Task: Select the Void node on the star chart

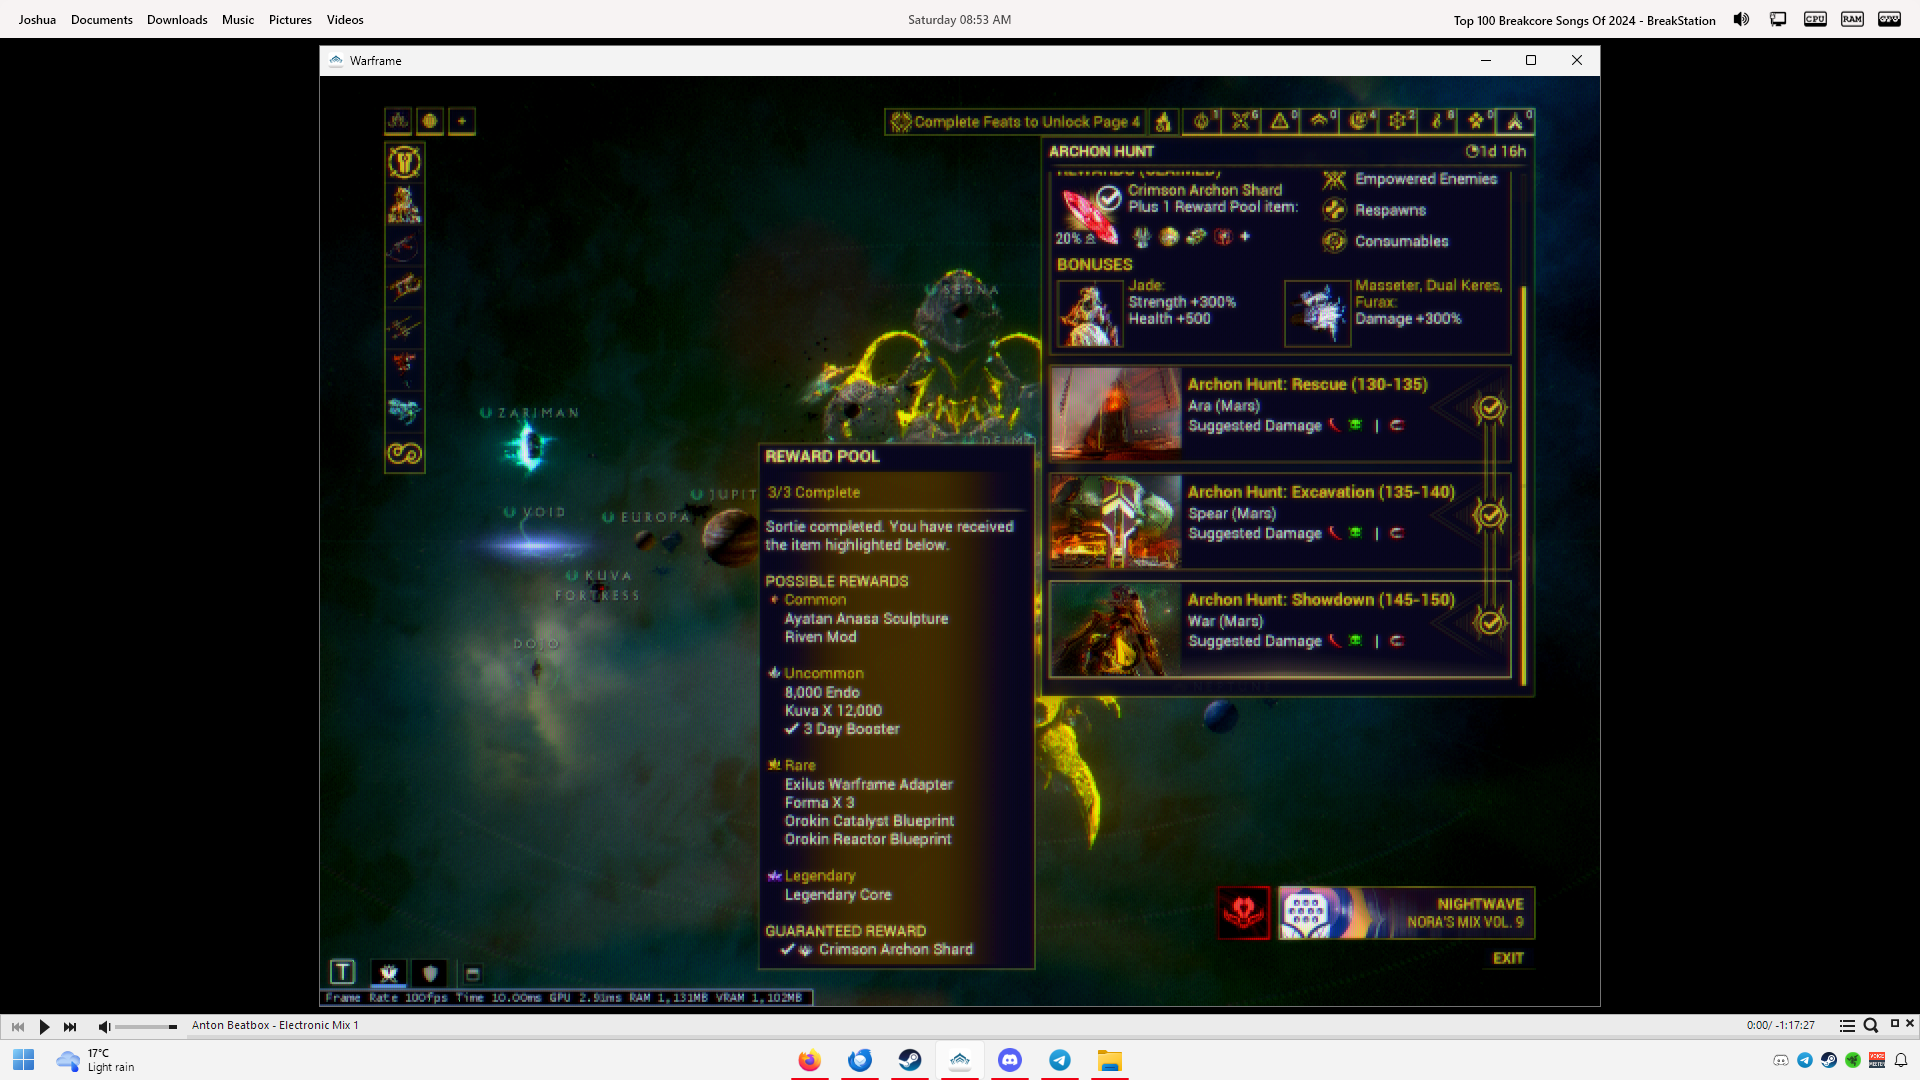Action: [533, 545]
